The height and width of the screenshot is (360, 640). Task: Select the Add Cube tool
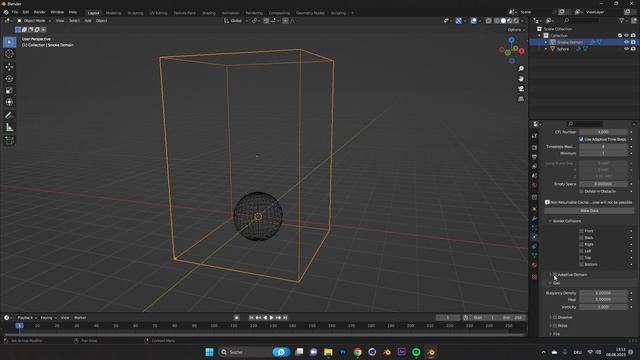(9, 140)
